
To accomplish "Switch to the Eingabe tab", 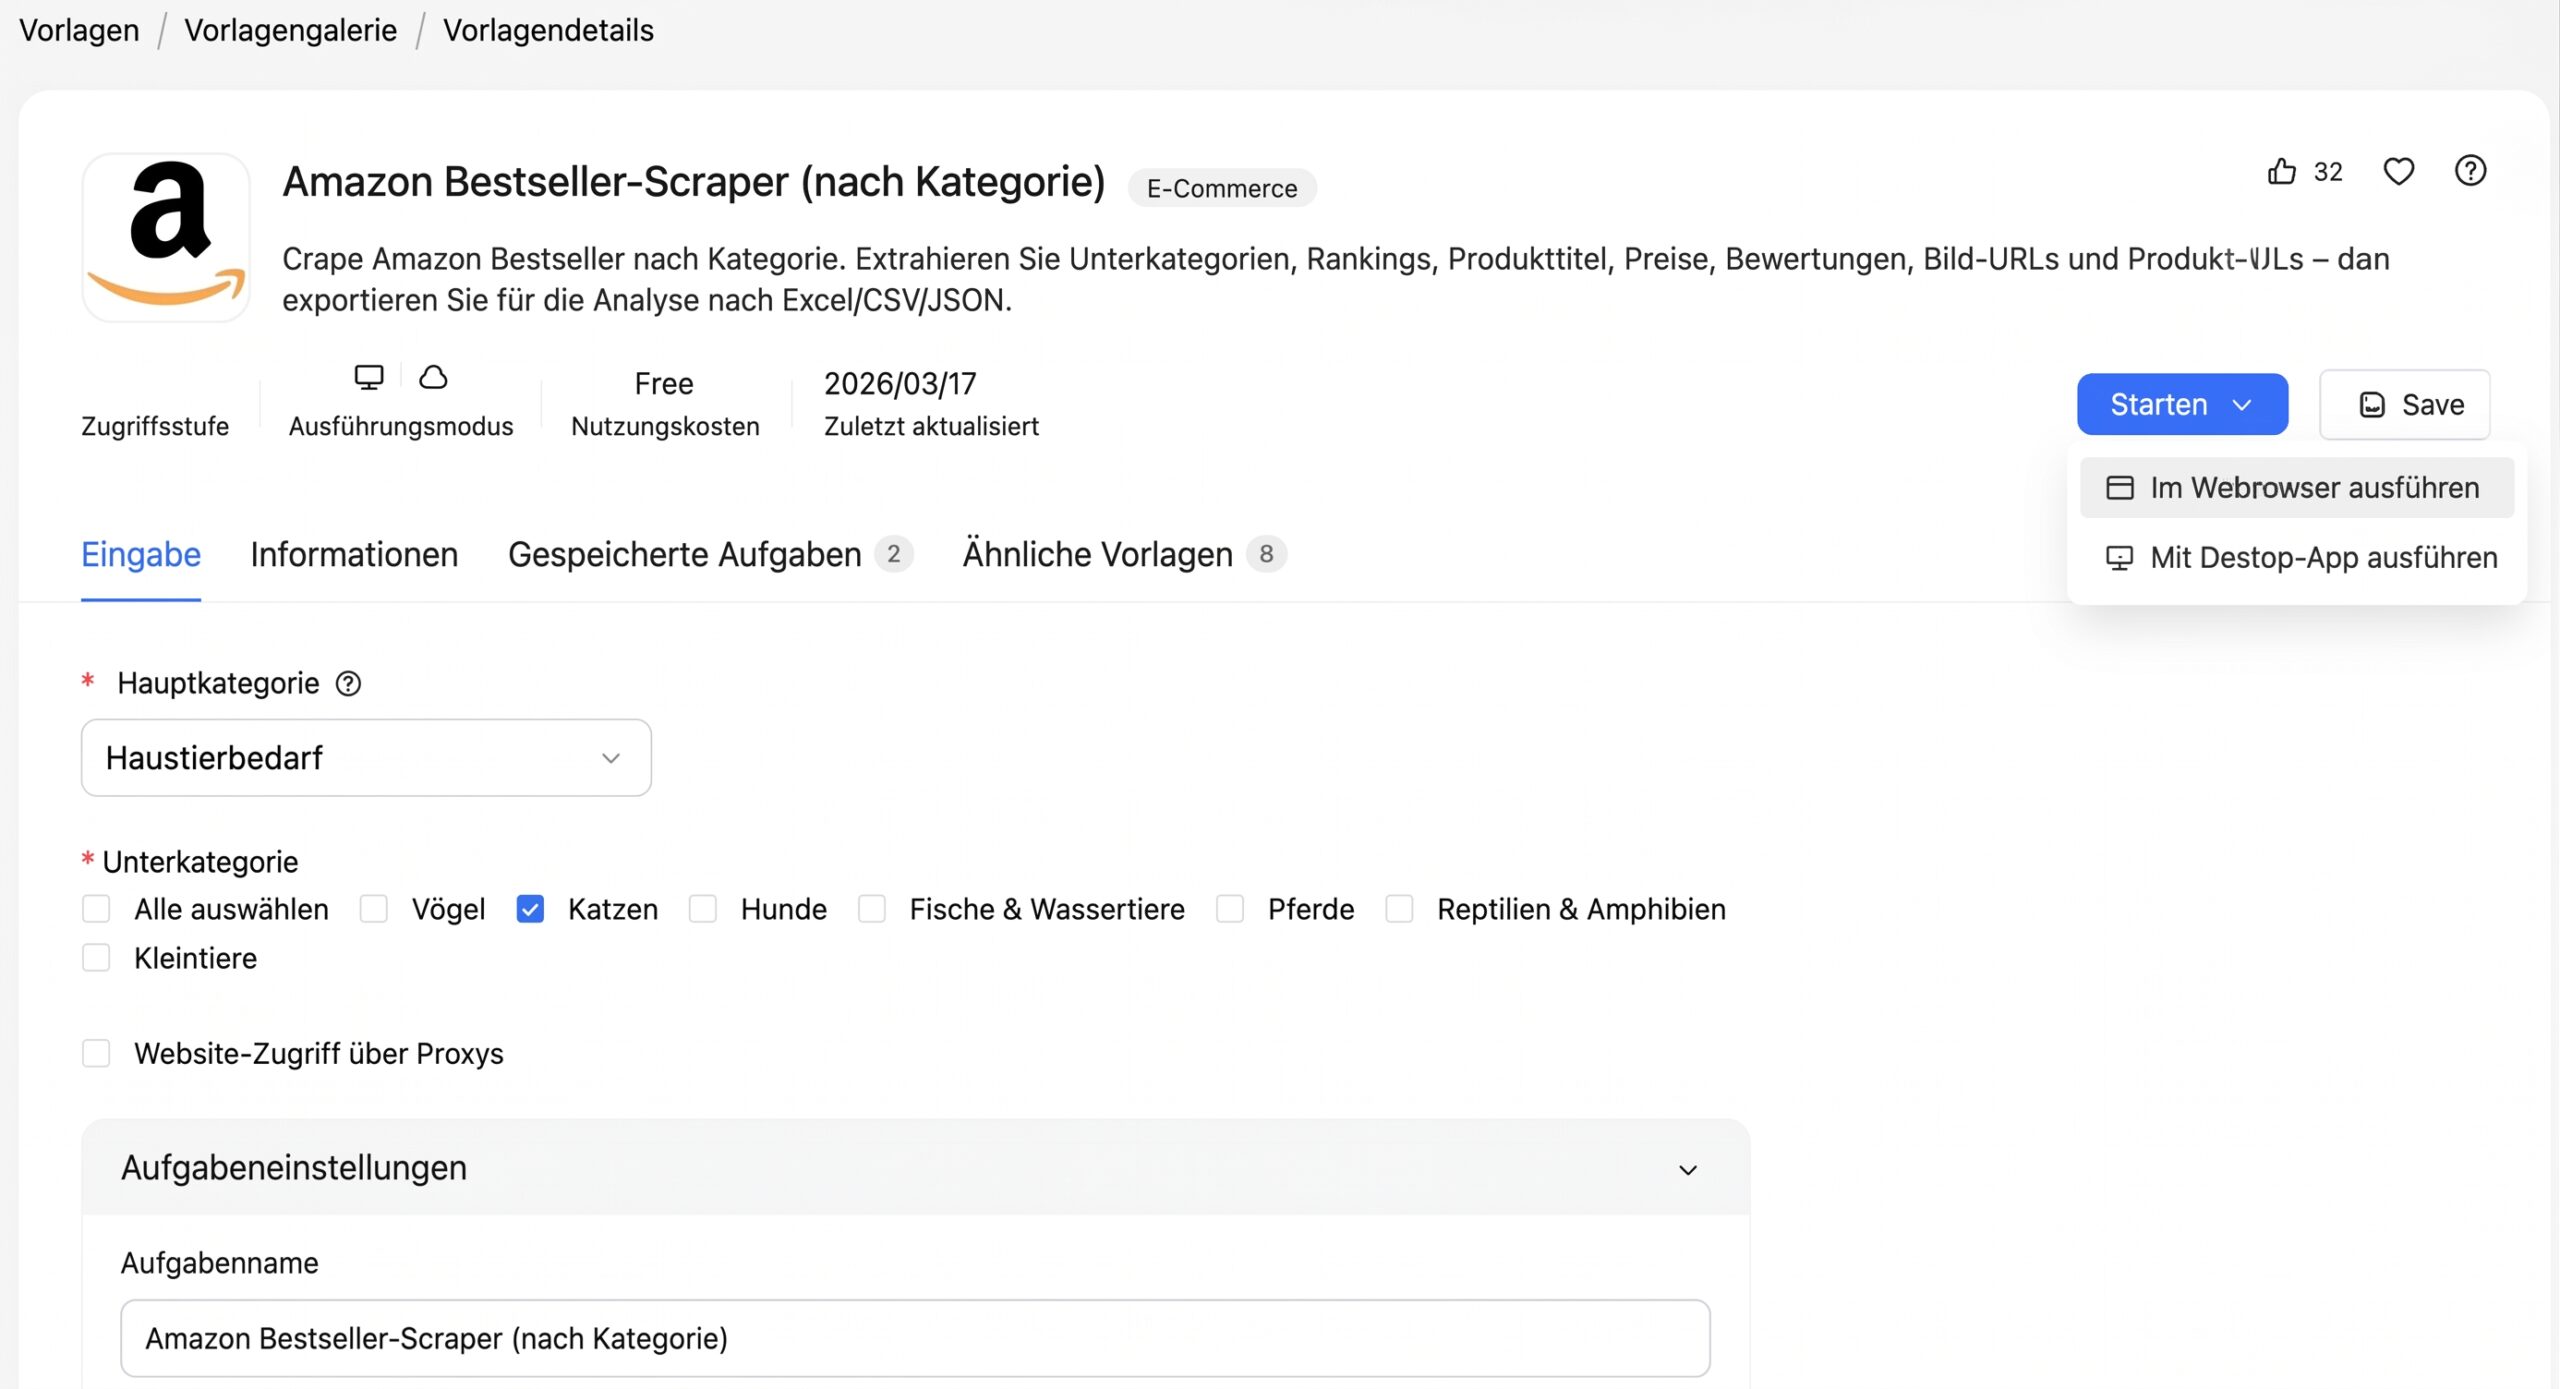I will point(141,554).
